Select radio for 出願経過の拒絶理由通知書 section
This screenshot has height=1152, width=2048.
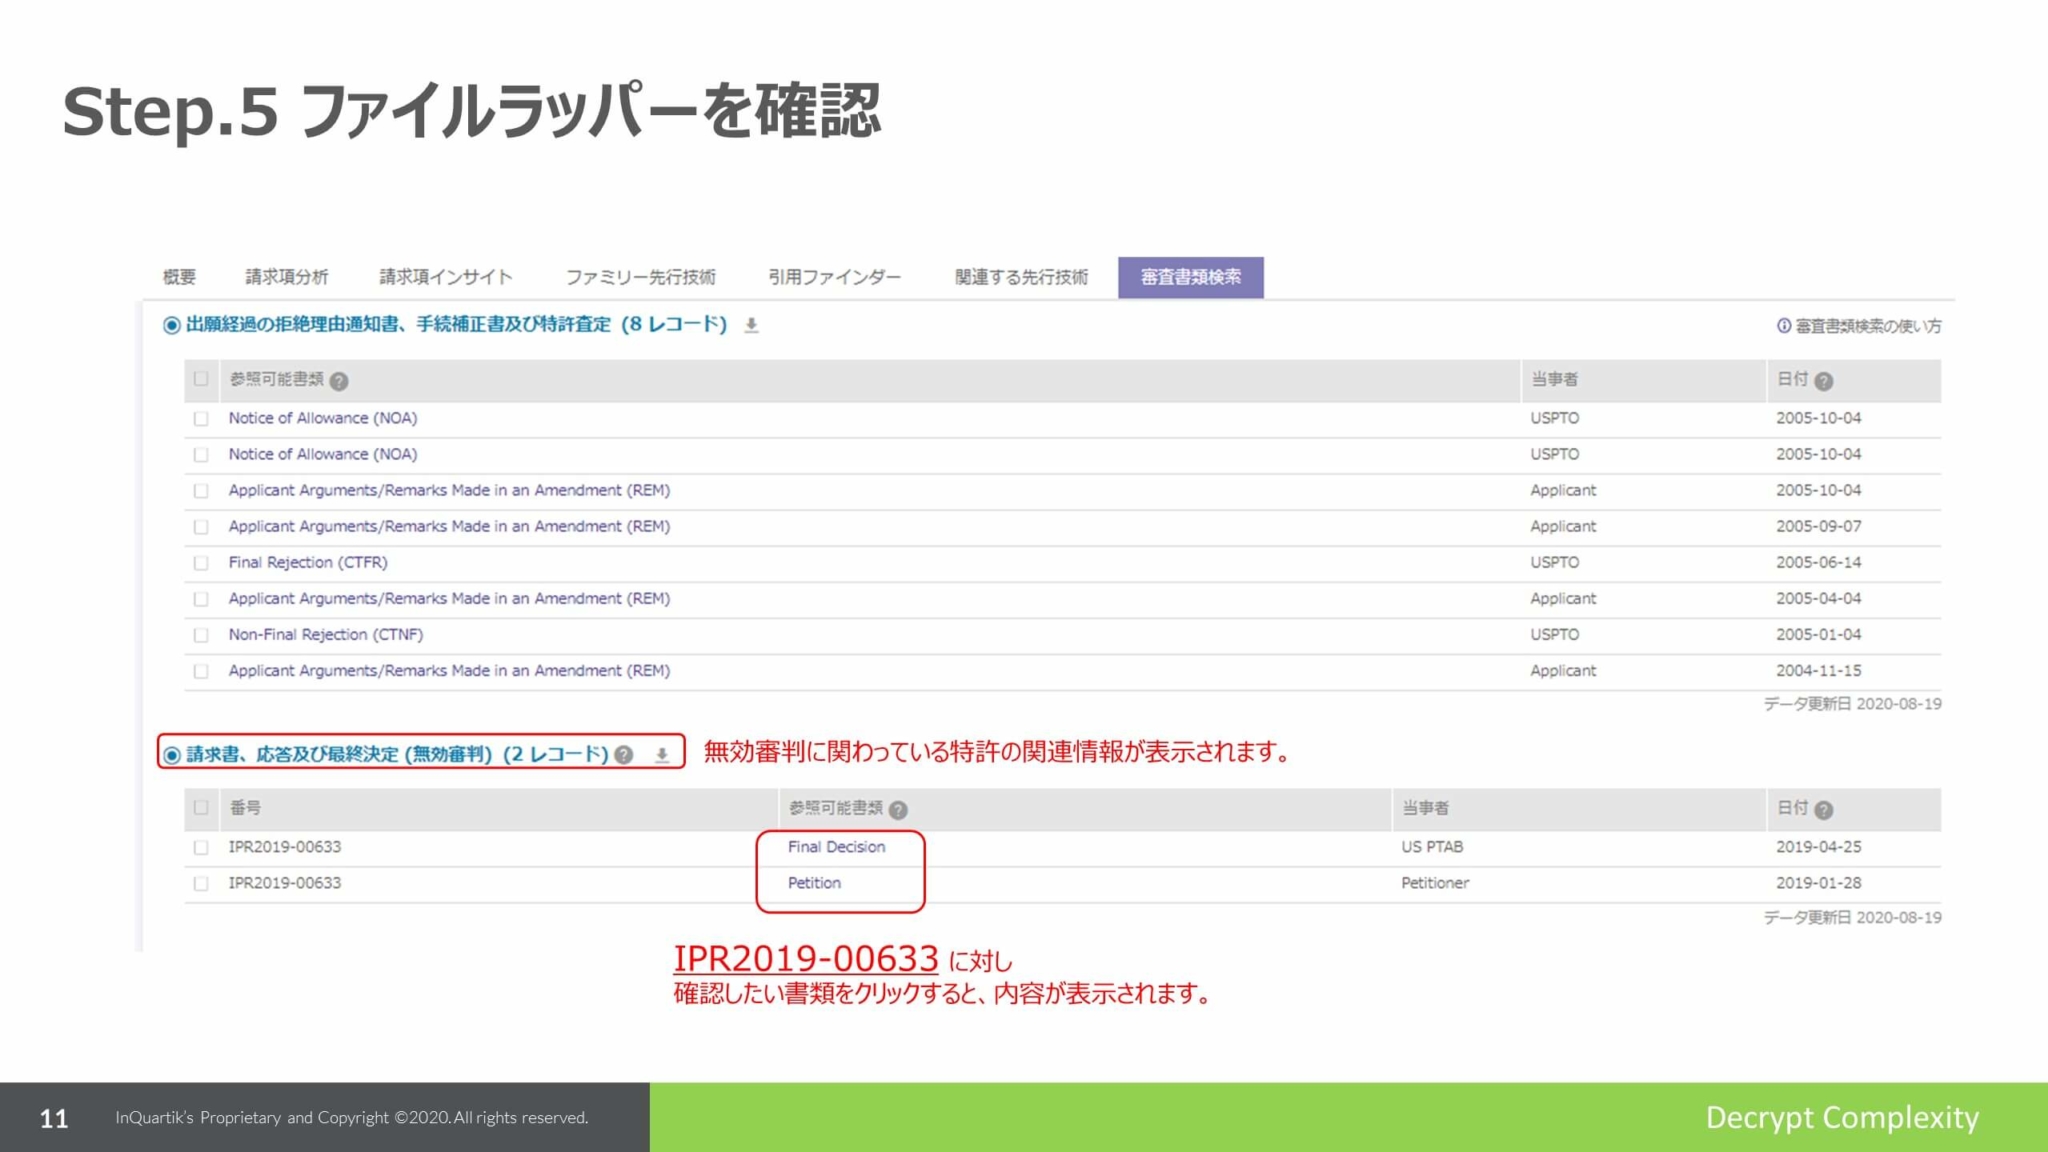[x=172, y=325]
